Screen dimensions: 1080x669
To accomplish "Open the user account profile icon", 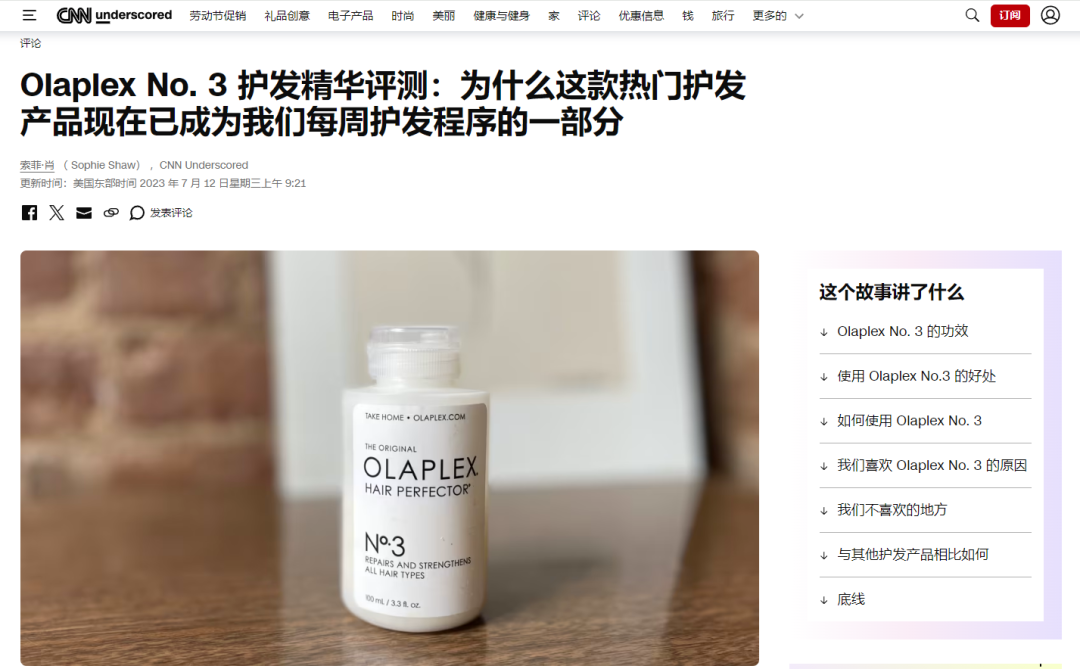I will tap(1050, 15).
